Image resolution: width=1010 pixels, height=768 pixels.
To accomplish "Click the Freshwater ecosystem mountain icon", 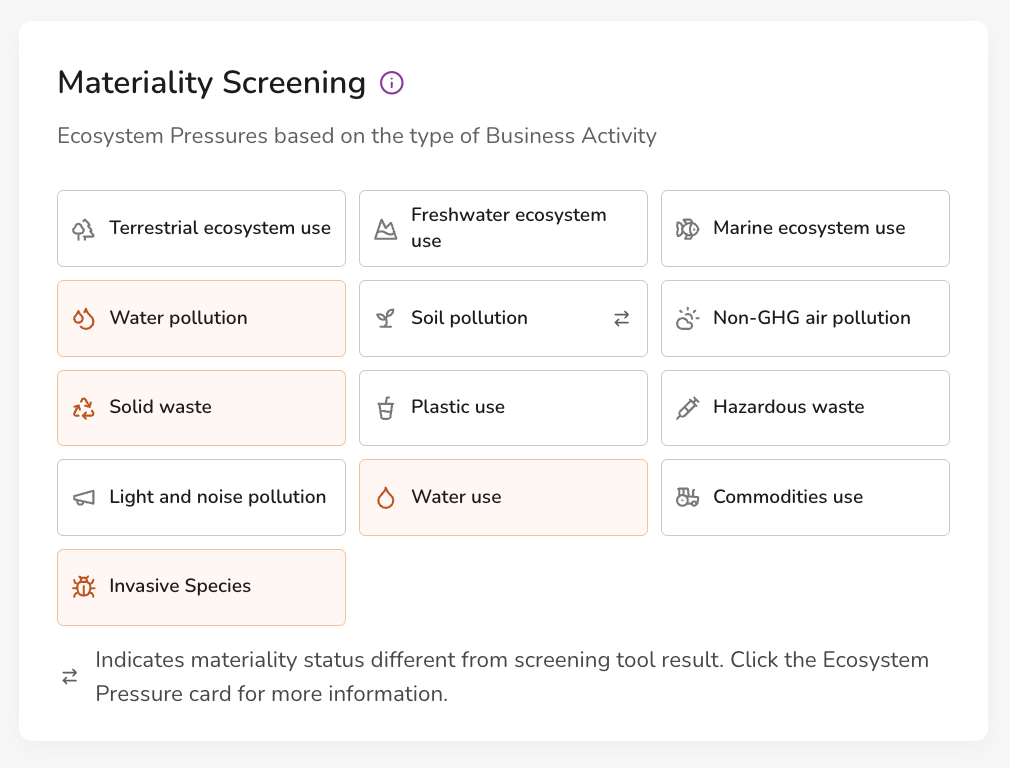I will coord(385,229).
